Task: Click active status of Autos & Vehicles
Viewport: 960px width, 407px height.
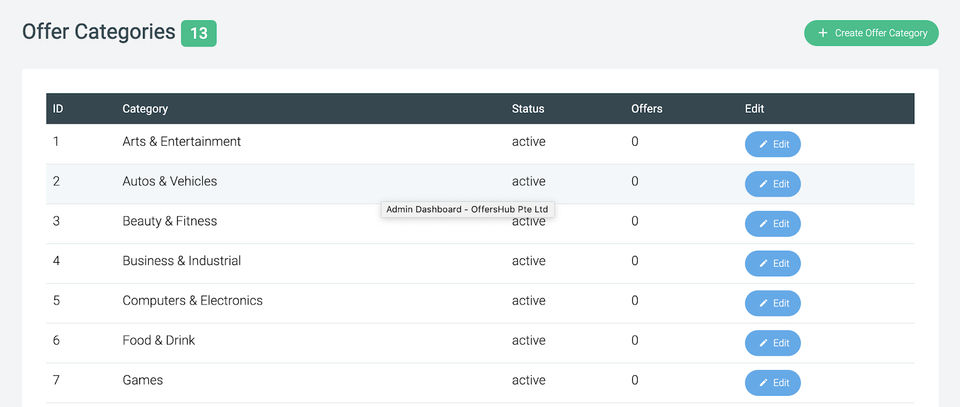Action: (528, 182)
